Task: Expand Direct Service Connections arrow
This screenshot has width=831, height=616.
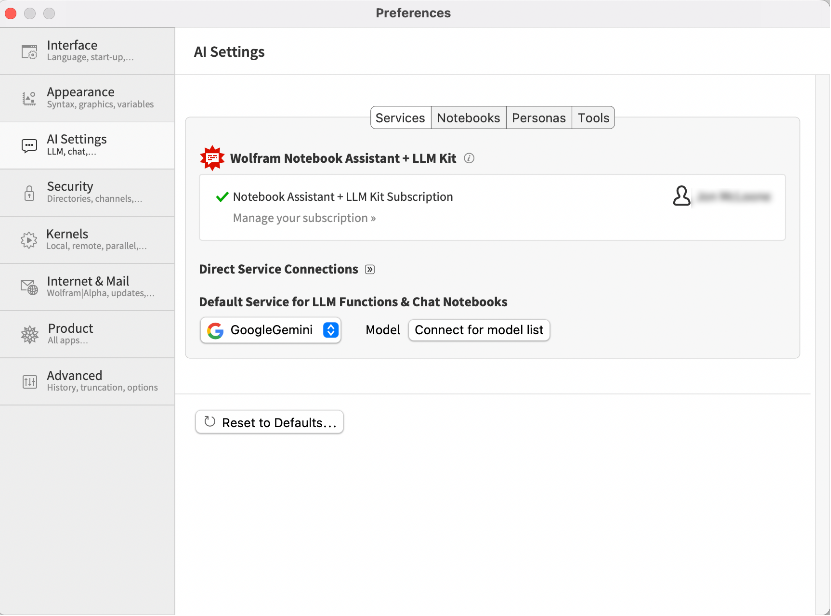Action: point(370,269)
